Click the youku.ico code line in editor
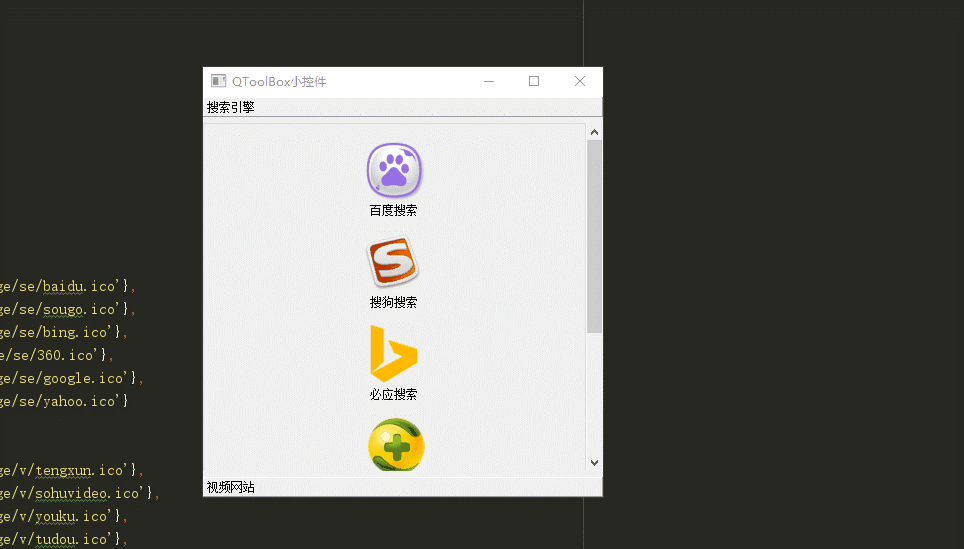The image size is (964, 549). click(64, 516)
